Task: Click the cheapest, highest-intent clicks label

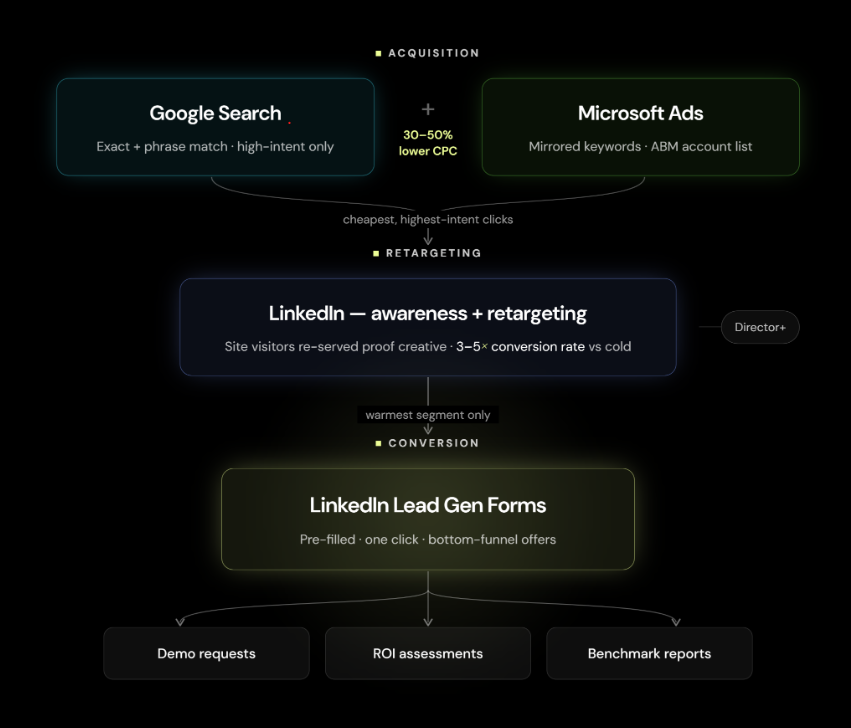Action: pos(428,219)
